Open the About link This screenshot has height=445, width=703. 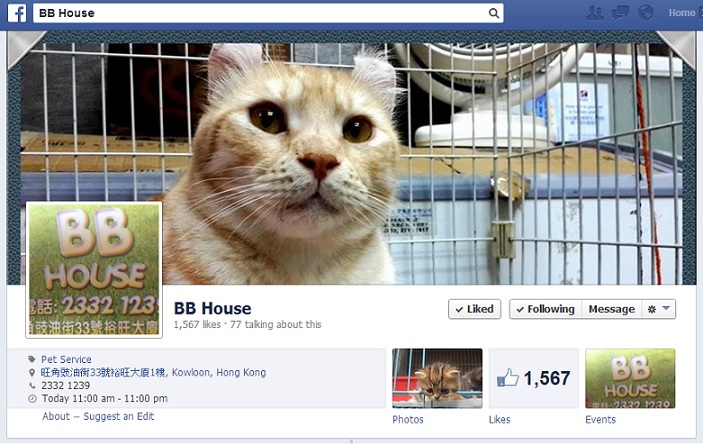point(56,416)
